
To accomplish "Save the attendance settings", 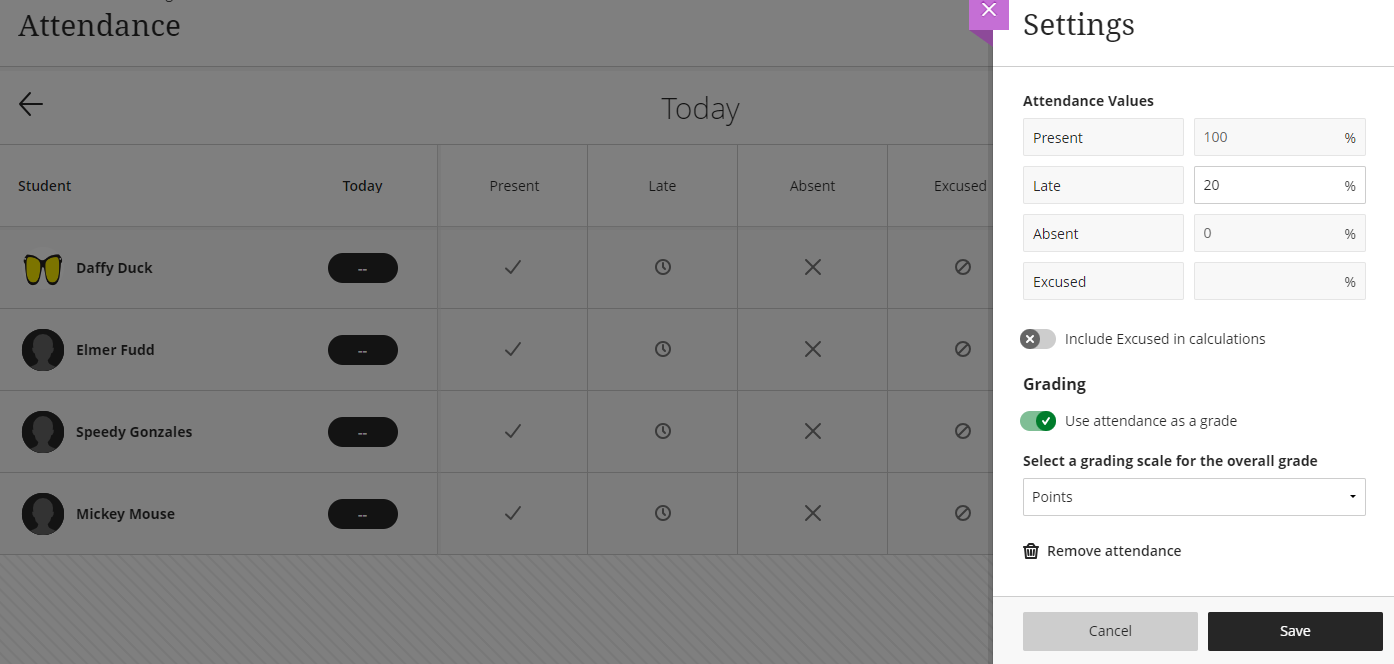I will (1294, 630).
